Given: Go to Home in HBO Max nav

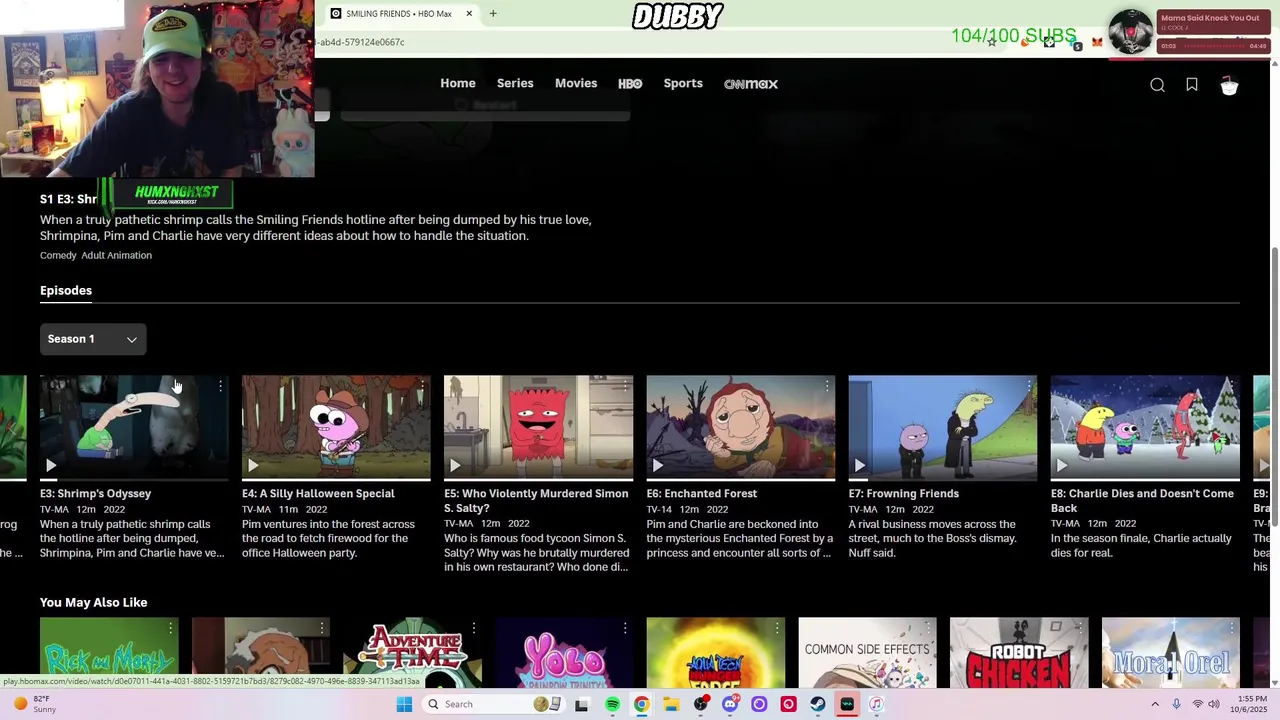Looking at the screenshot, I should click(x=458, y=84).
